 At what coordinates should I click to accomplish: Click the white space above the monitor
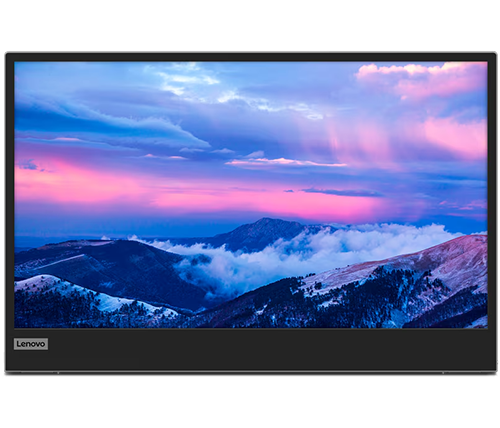click(x=250, y=25)
